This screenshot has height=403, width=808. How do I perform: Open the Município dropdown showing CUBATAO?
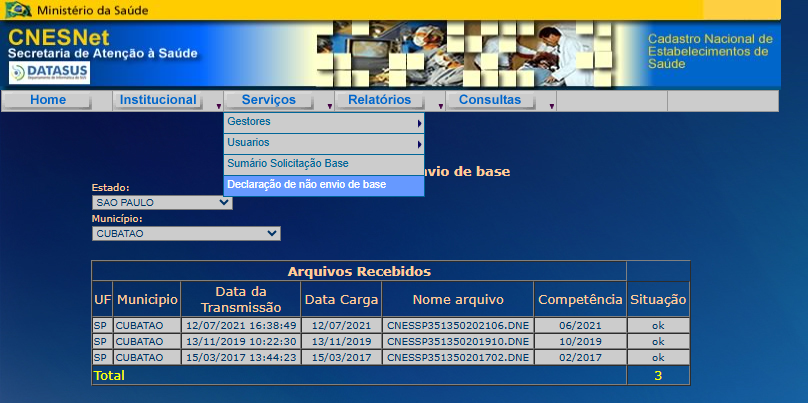coord(186,233)
